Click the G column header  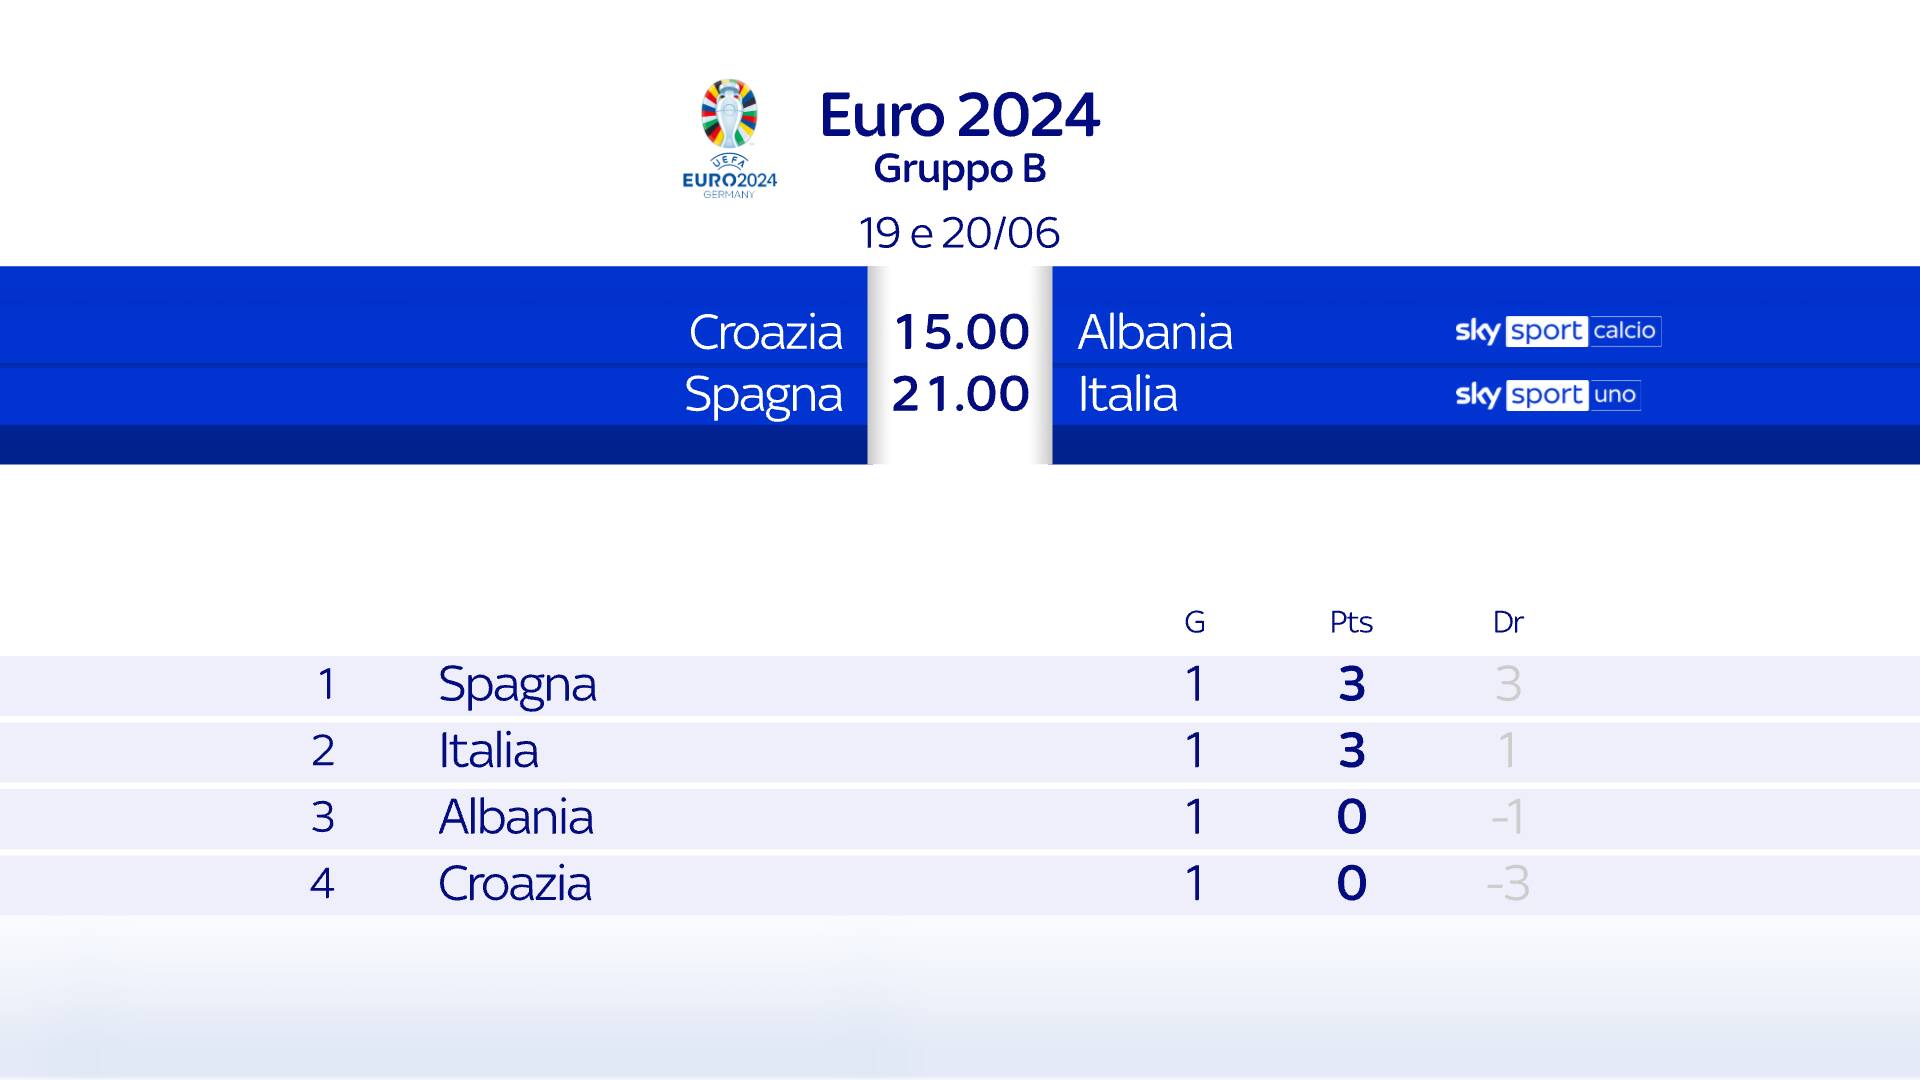click(1194, 622)
